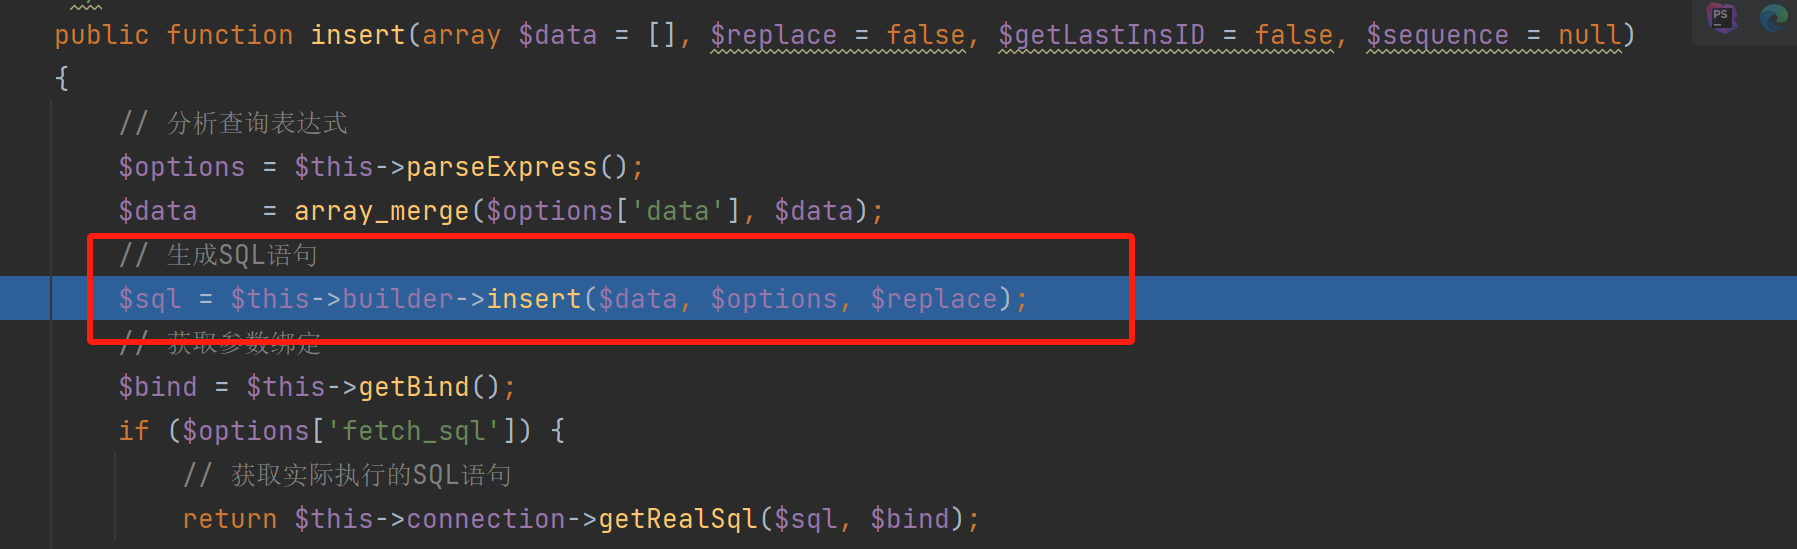Open preview in PhpStorm built-in browser icon
The image size is (1797, 549).
point(1722,17)
